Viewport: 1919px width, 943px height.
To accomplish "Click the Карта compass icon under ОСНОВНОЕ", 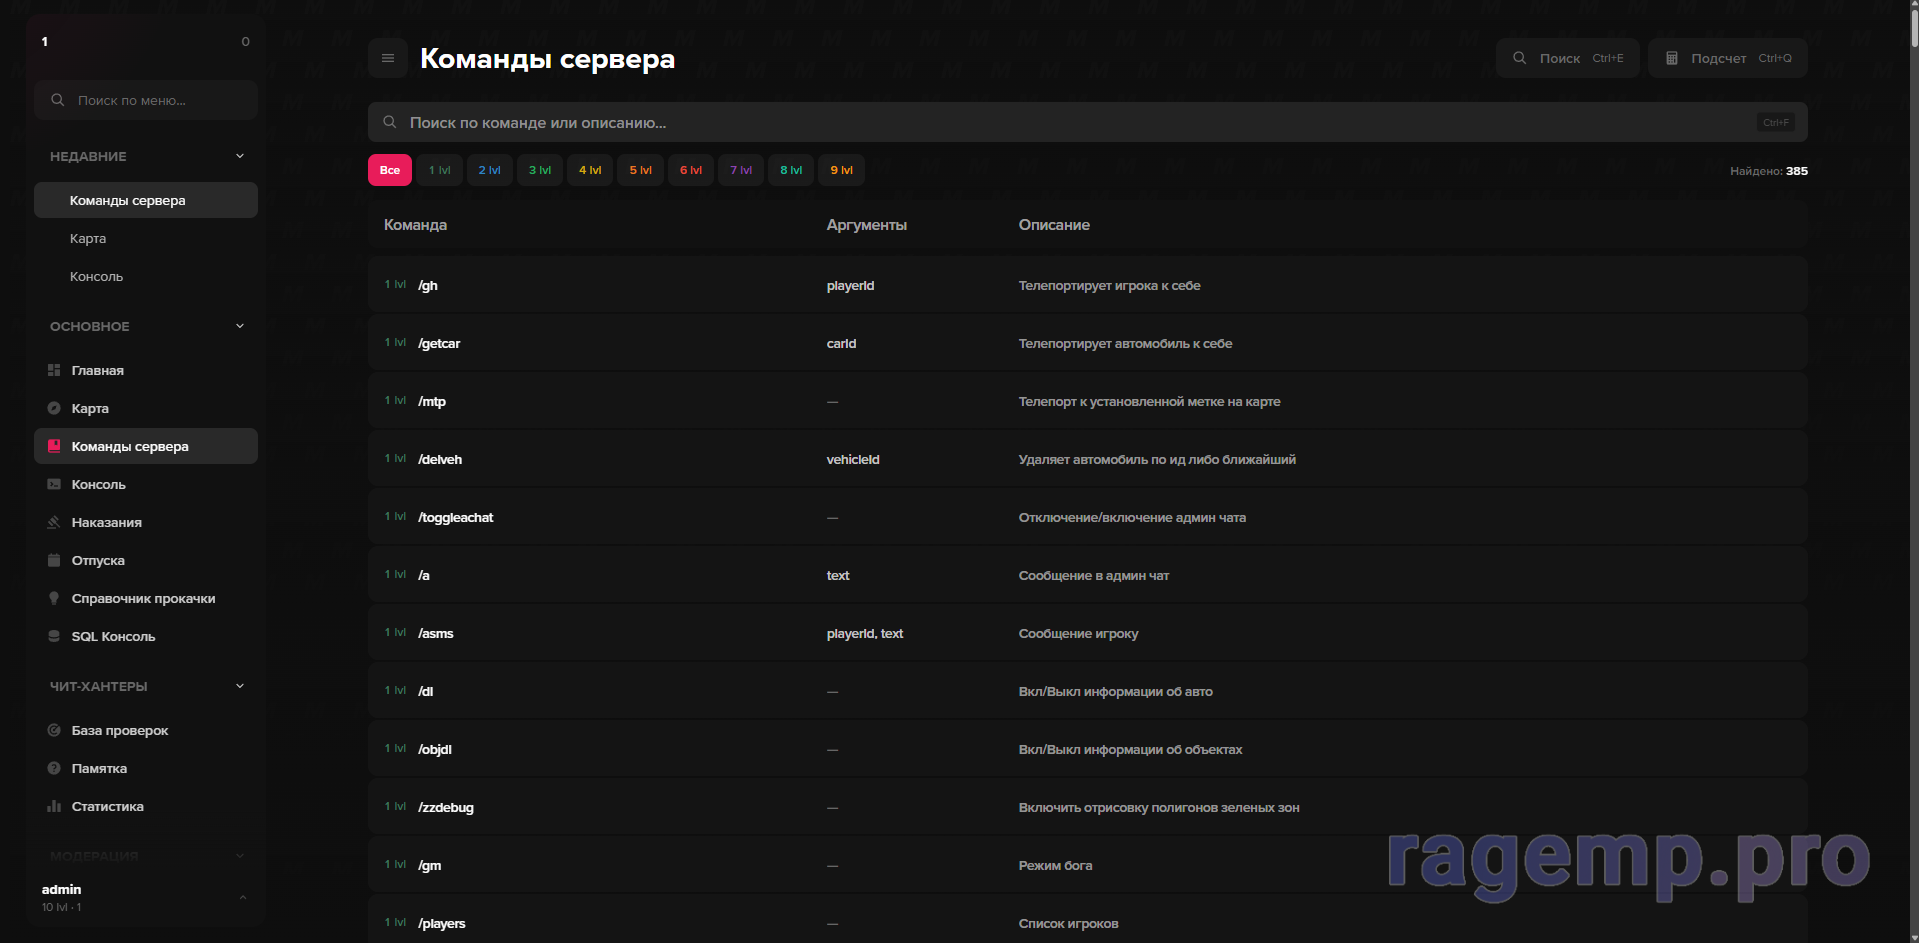I will [54, 408].
